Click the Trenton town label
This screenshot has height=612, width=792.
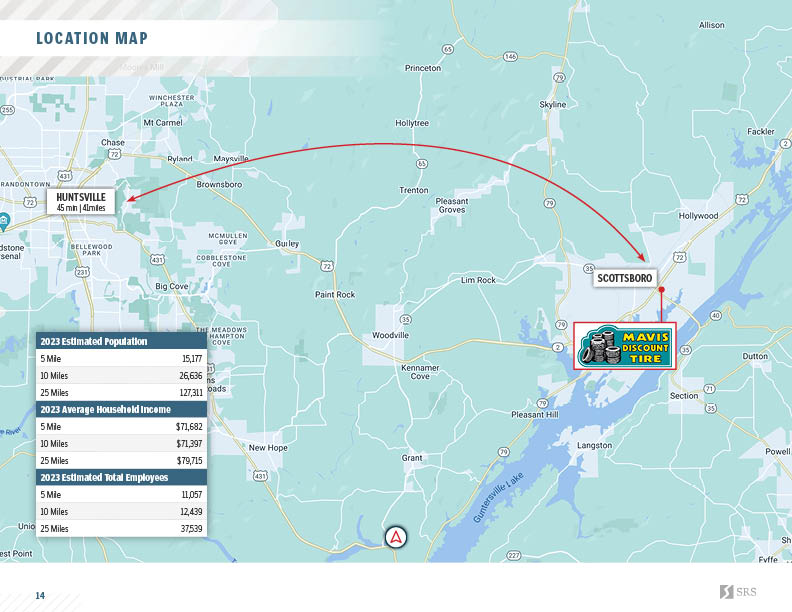click(x=414, y=190)
